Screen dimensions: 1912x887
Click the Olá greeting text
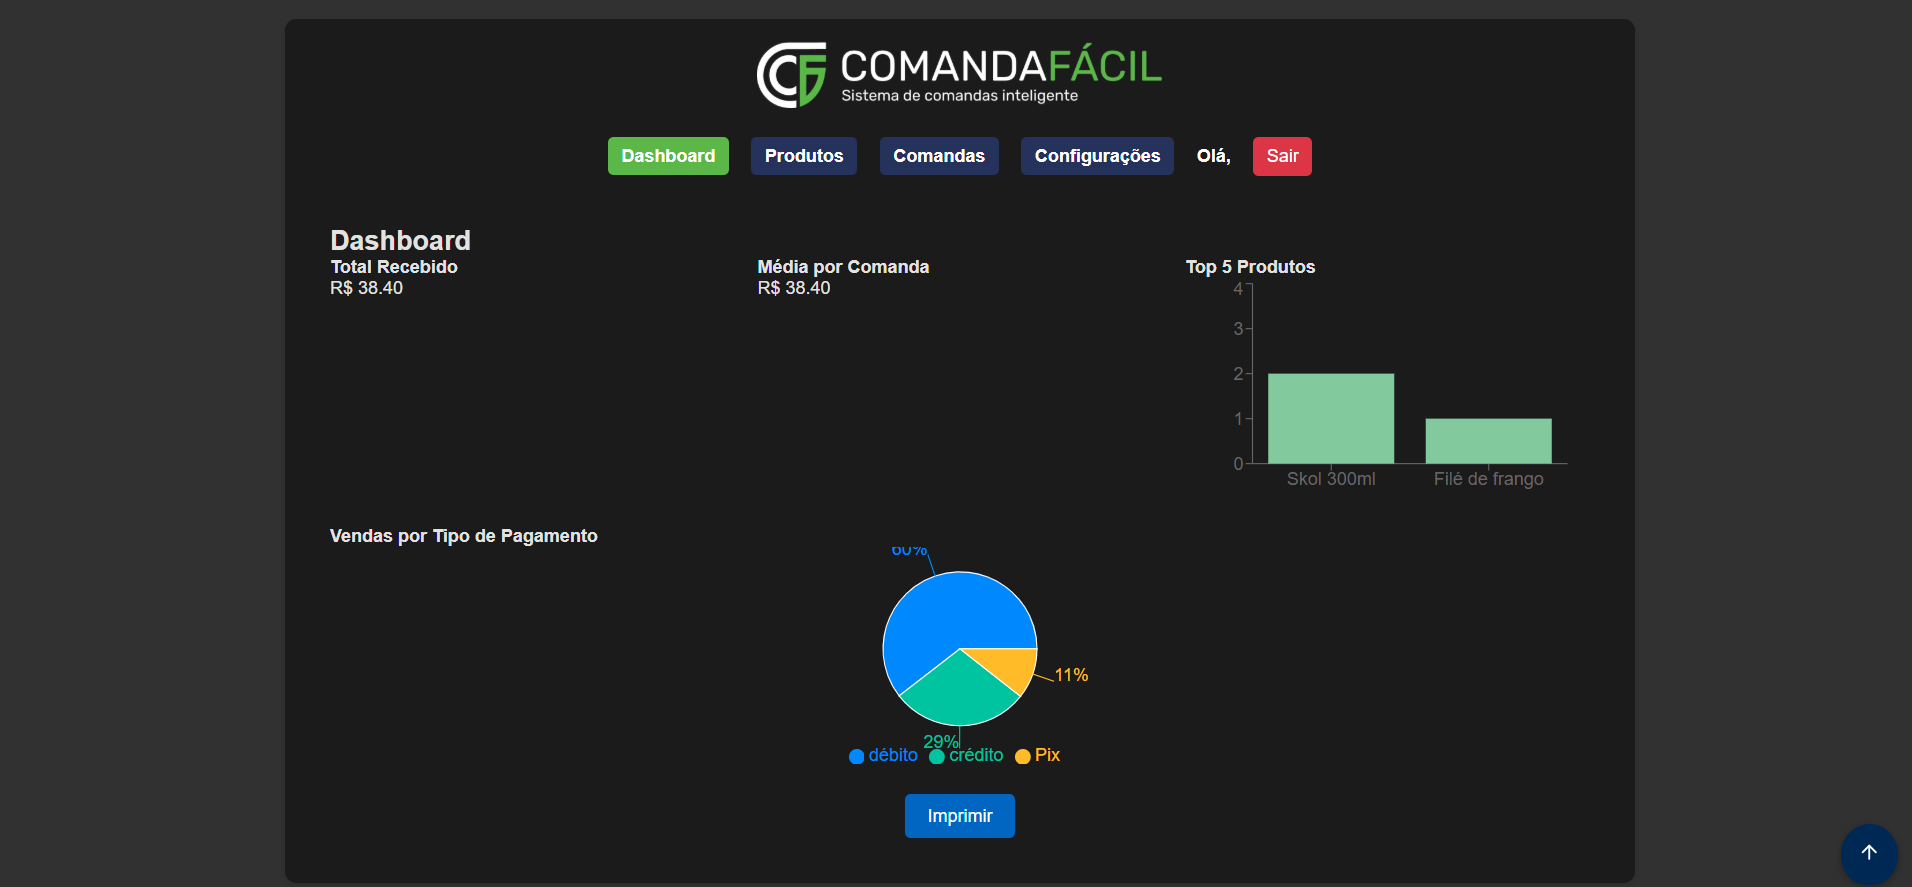tap(1213, 156)
